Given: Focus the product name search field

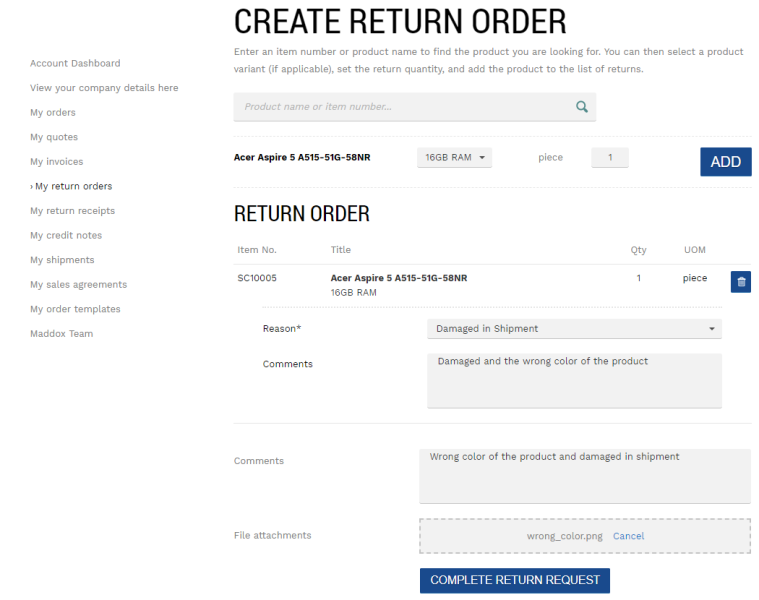Looking at the screenshot, I should pyautogui.click(x=414, y=107).
